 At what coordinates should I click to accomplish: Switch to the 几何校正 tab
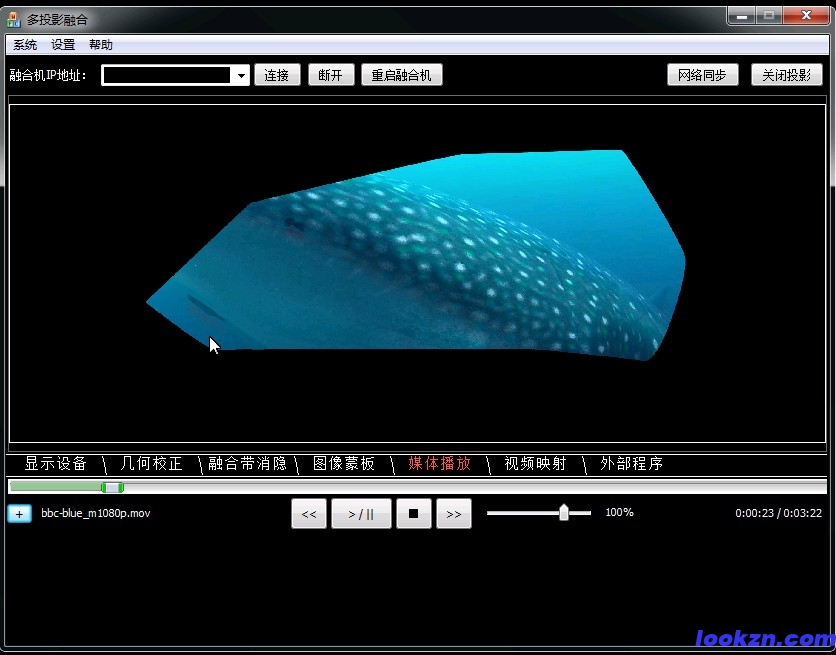pyautogui.click(x=151, y=464)
